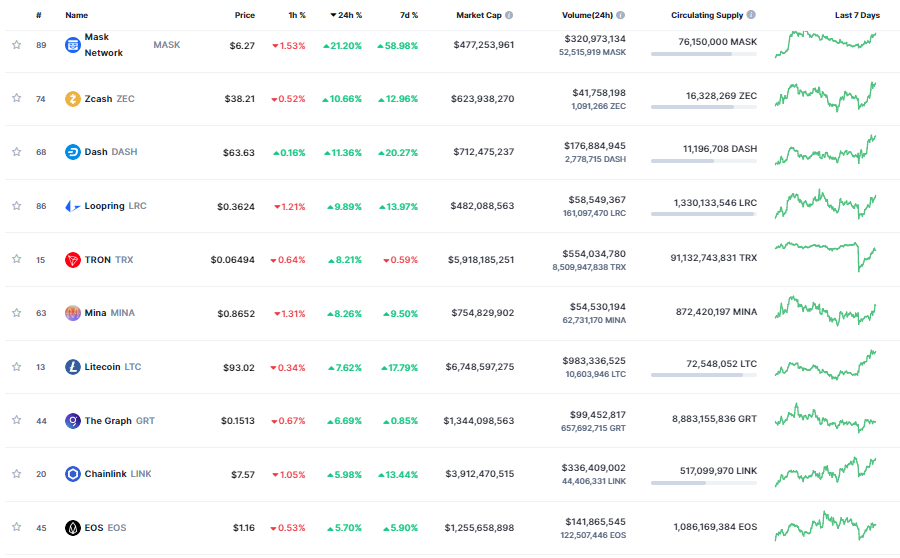Image resolution: width=900 pixels, height=558 pixels.
Task: Open the Zcash ZEC link
Action: pyautogui.click(x=109, y=99)
